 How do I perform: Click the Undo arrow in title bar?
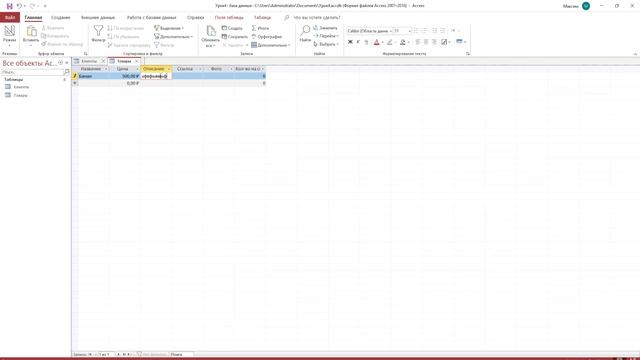pyautogui.click(x=19, y=6)
